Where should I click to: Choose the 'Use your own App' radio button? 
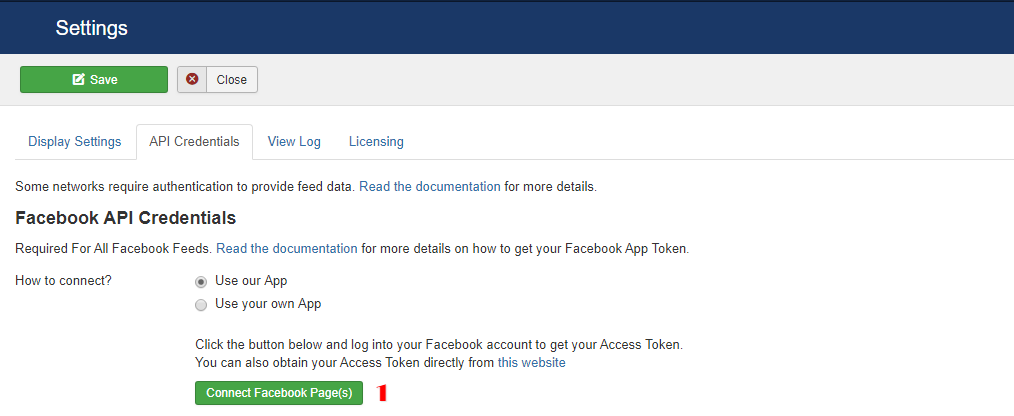(x=201, y=305)
